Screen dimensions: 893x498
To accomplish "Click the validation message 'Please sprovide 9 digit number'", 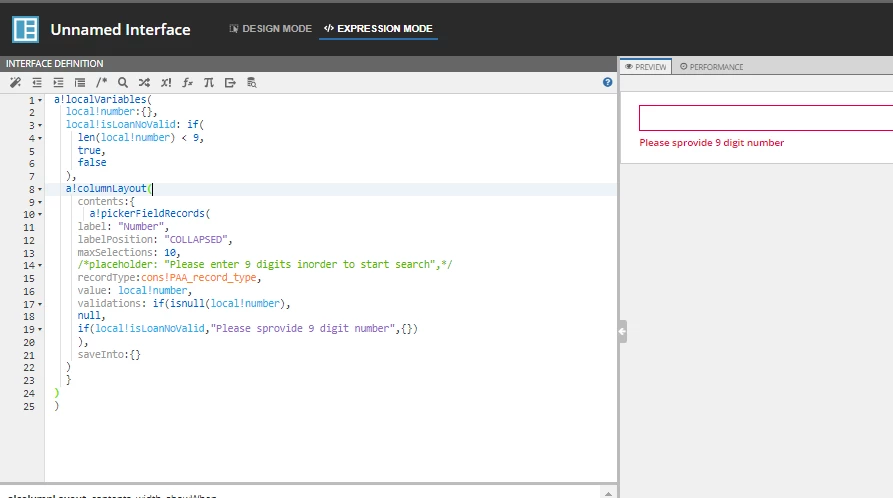I will (711, 142).
